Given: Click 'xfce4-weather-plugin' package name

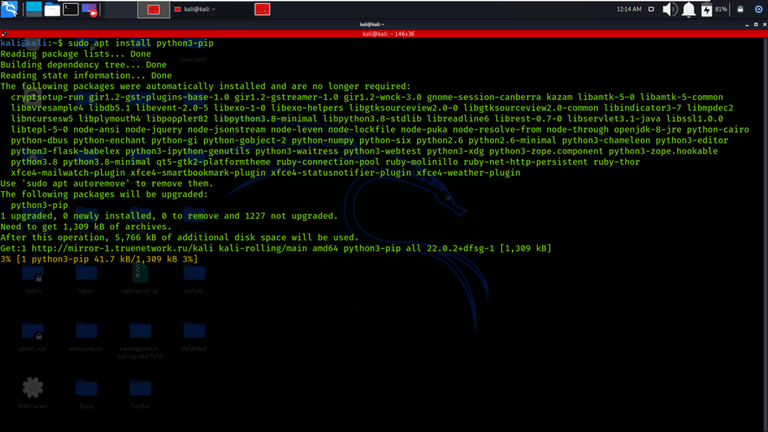Looking at the screenshot, I should point(468,172).
